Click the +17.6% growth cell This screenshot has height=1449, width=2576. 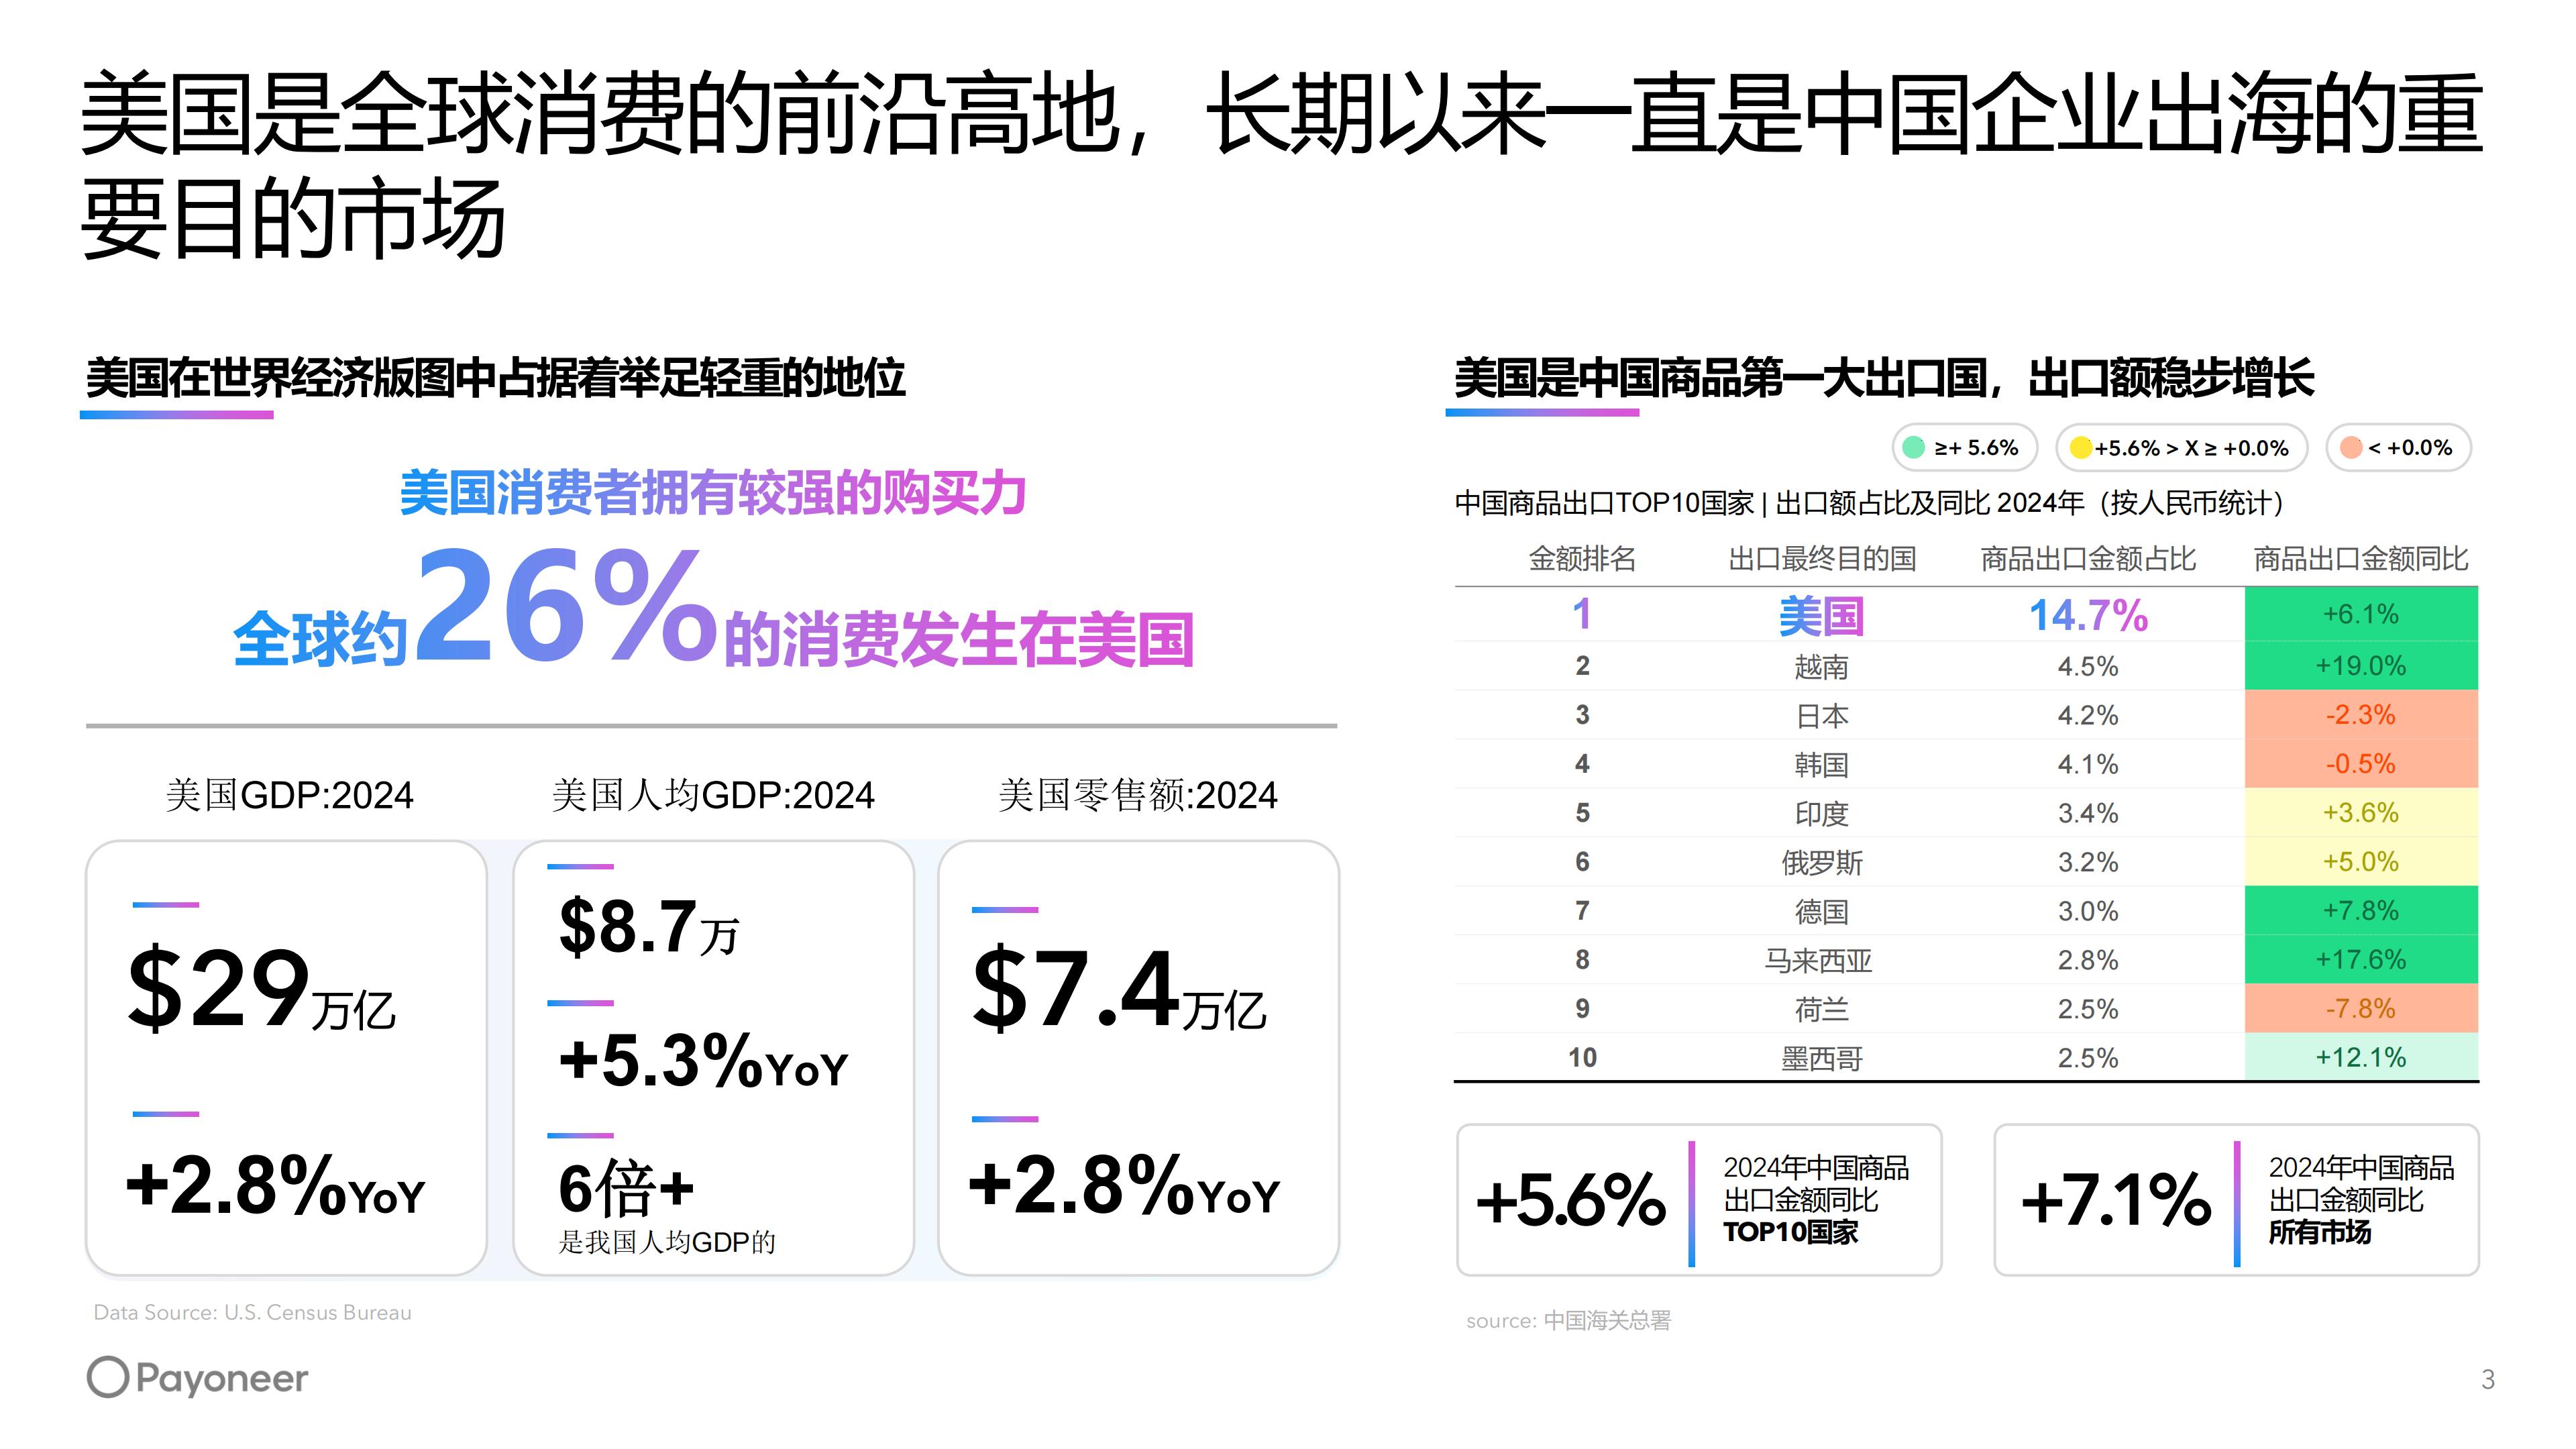pos(2361,959)
